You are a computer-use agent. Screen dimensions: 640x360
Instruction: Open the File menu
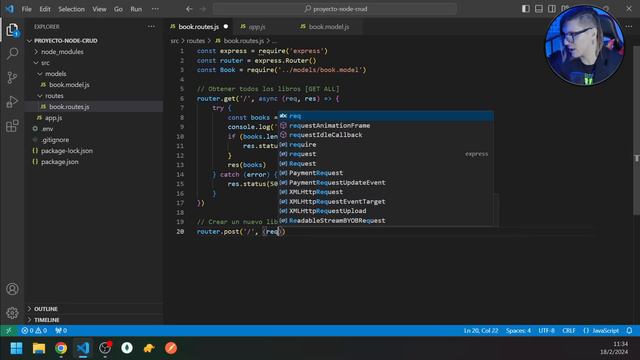pos(27,9)
